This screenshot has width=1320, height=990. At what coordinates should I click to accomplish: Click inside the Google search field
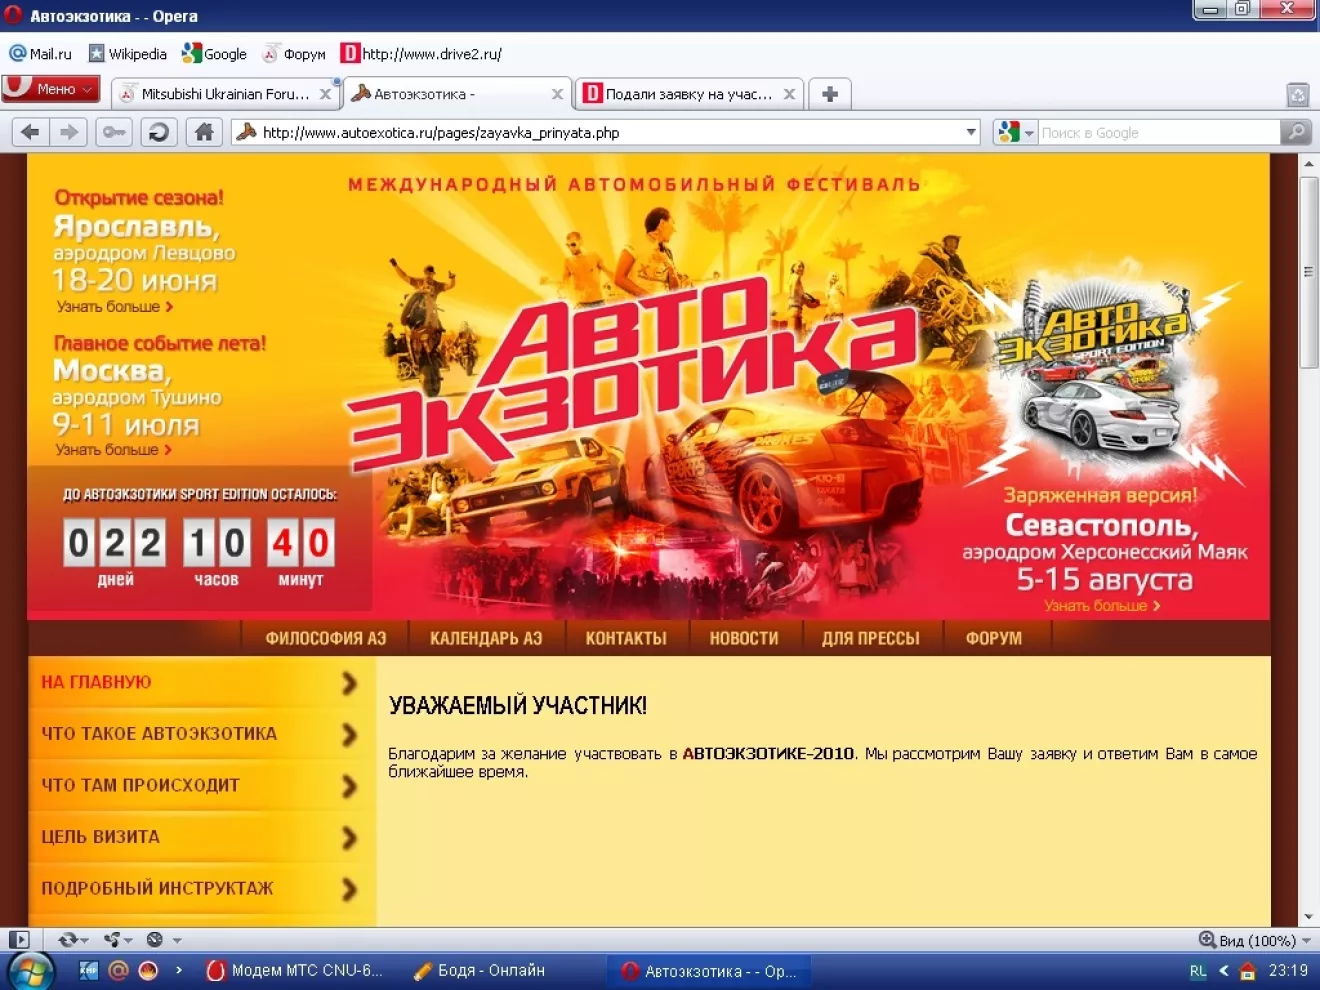1158,132
